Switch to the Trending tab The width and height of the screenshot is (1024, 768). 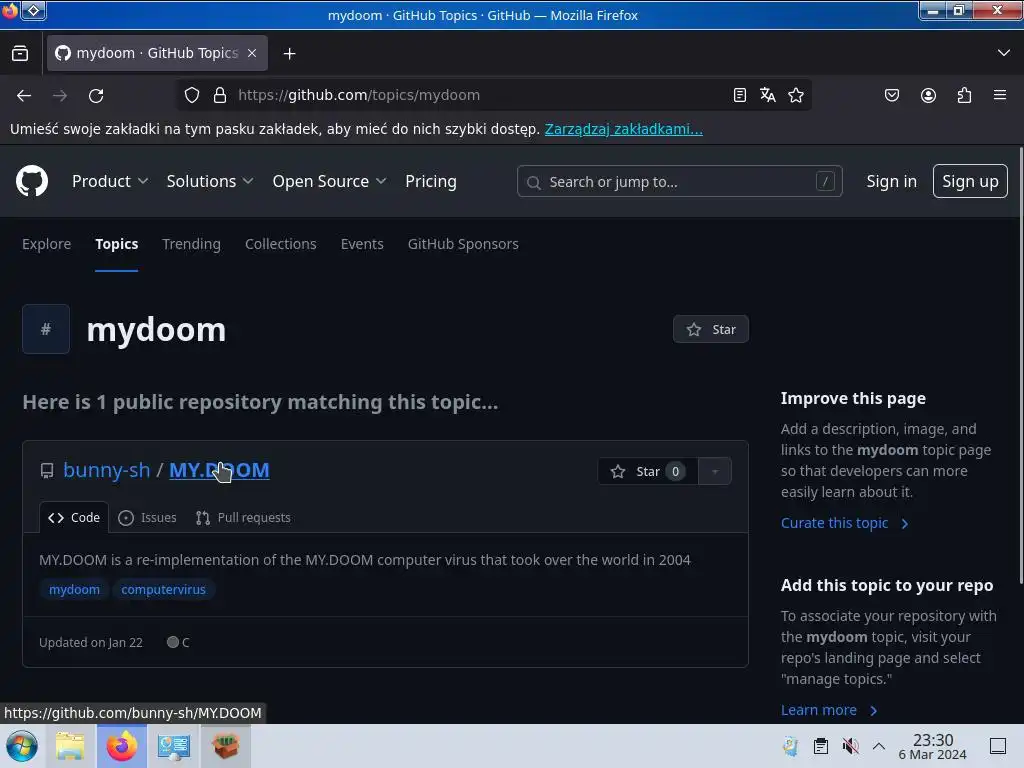click(191, 244)
